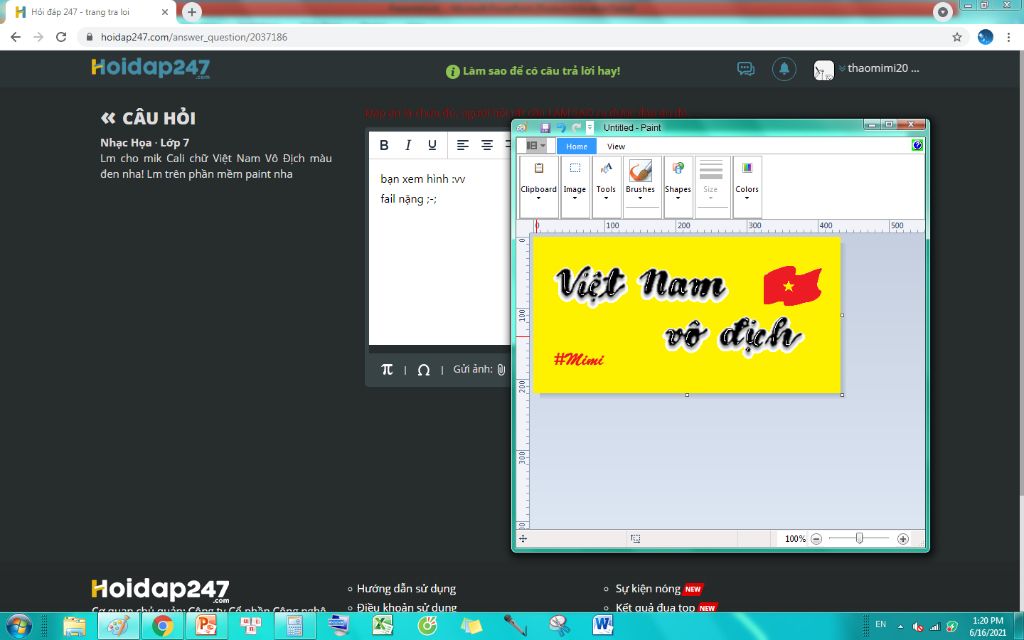
Task: Click the right-middle canvas resize handle
Action: [x=842, y=315]
